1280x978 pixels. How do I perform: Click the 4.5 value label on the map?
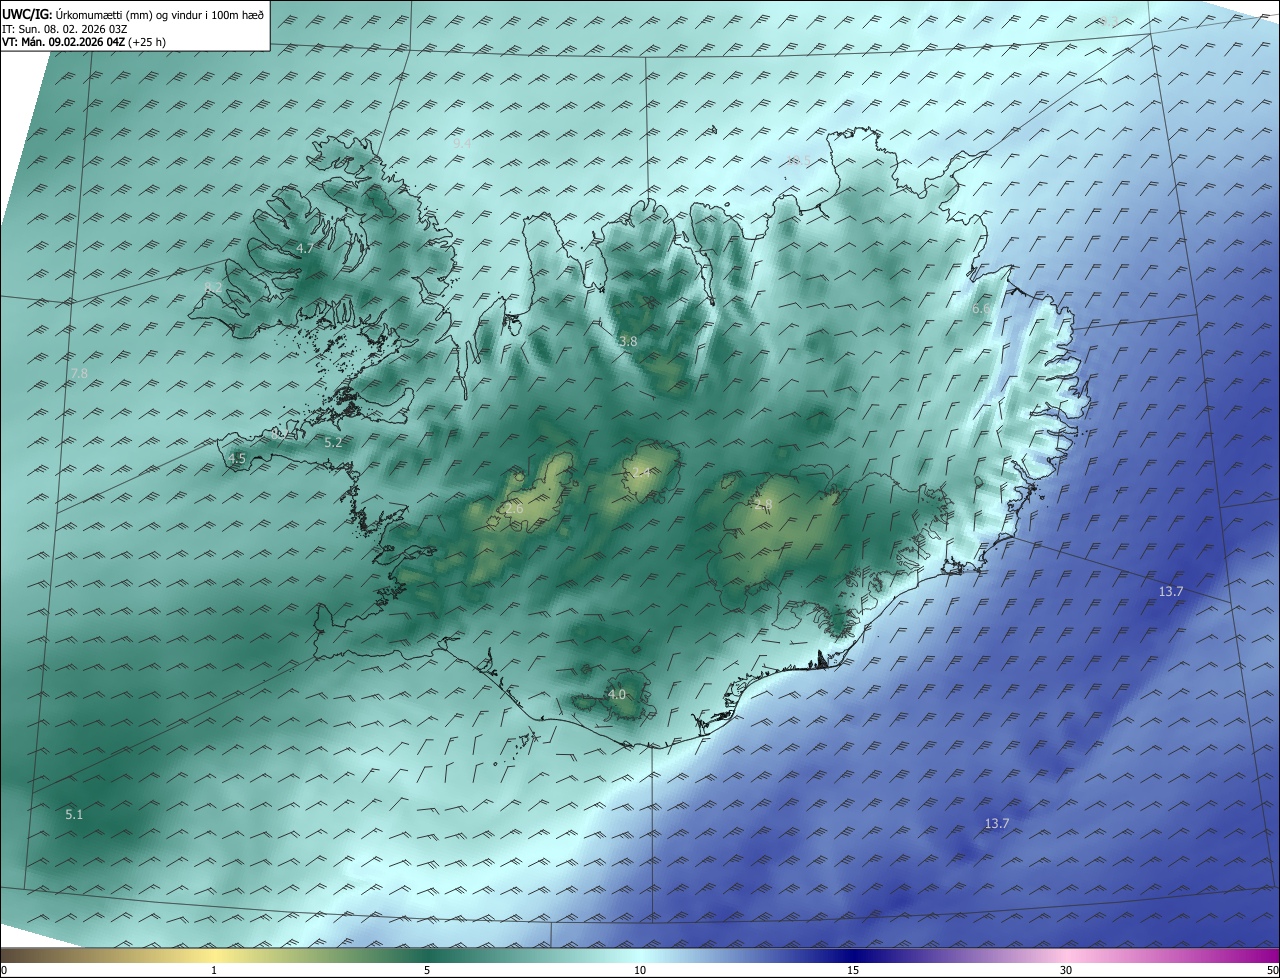237,459
